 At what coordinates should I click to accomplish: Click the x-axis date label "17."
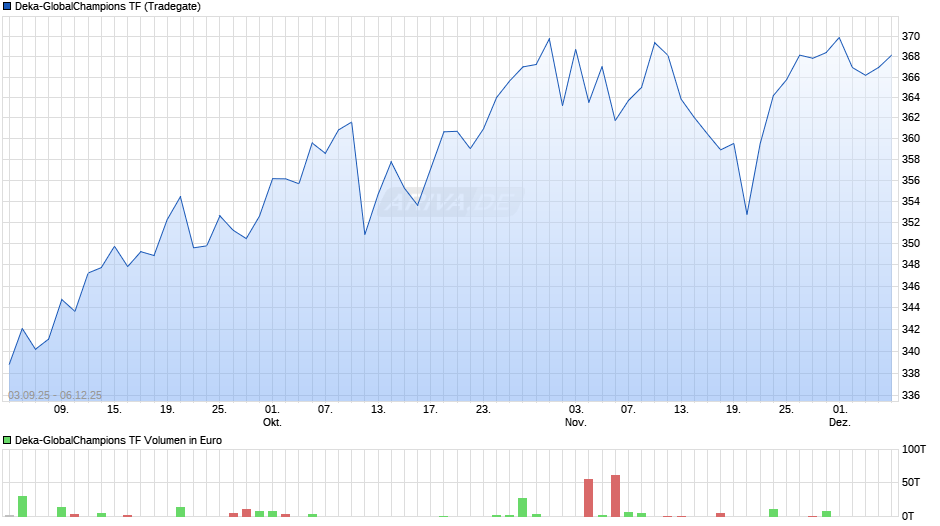pos(430,410)
